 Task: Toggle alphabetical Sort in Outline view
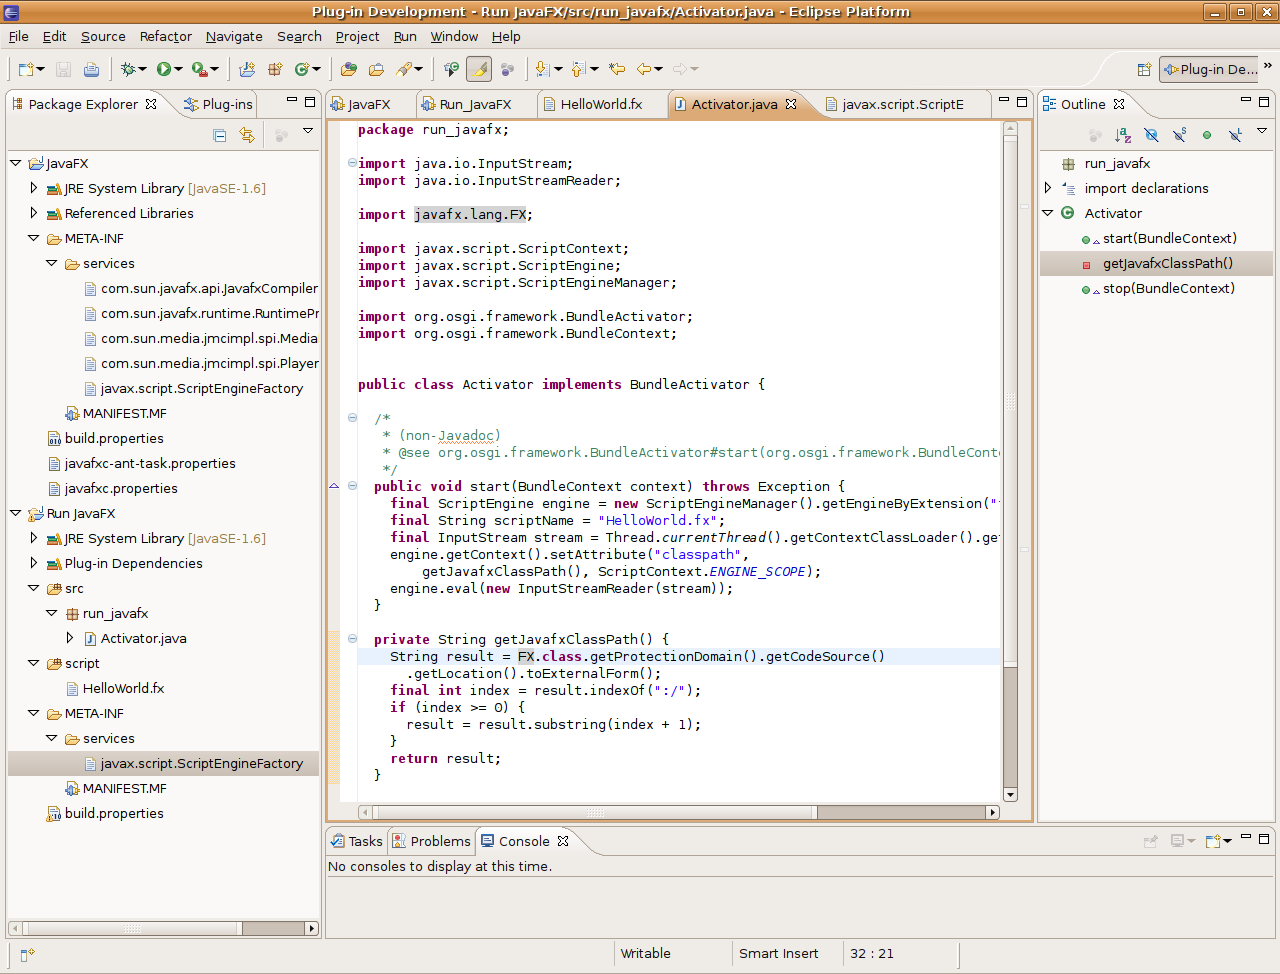[x=1123, y=135]
